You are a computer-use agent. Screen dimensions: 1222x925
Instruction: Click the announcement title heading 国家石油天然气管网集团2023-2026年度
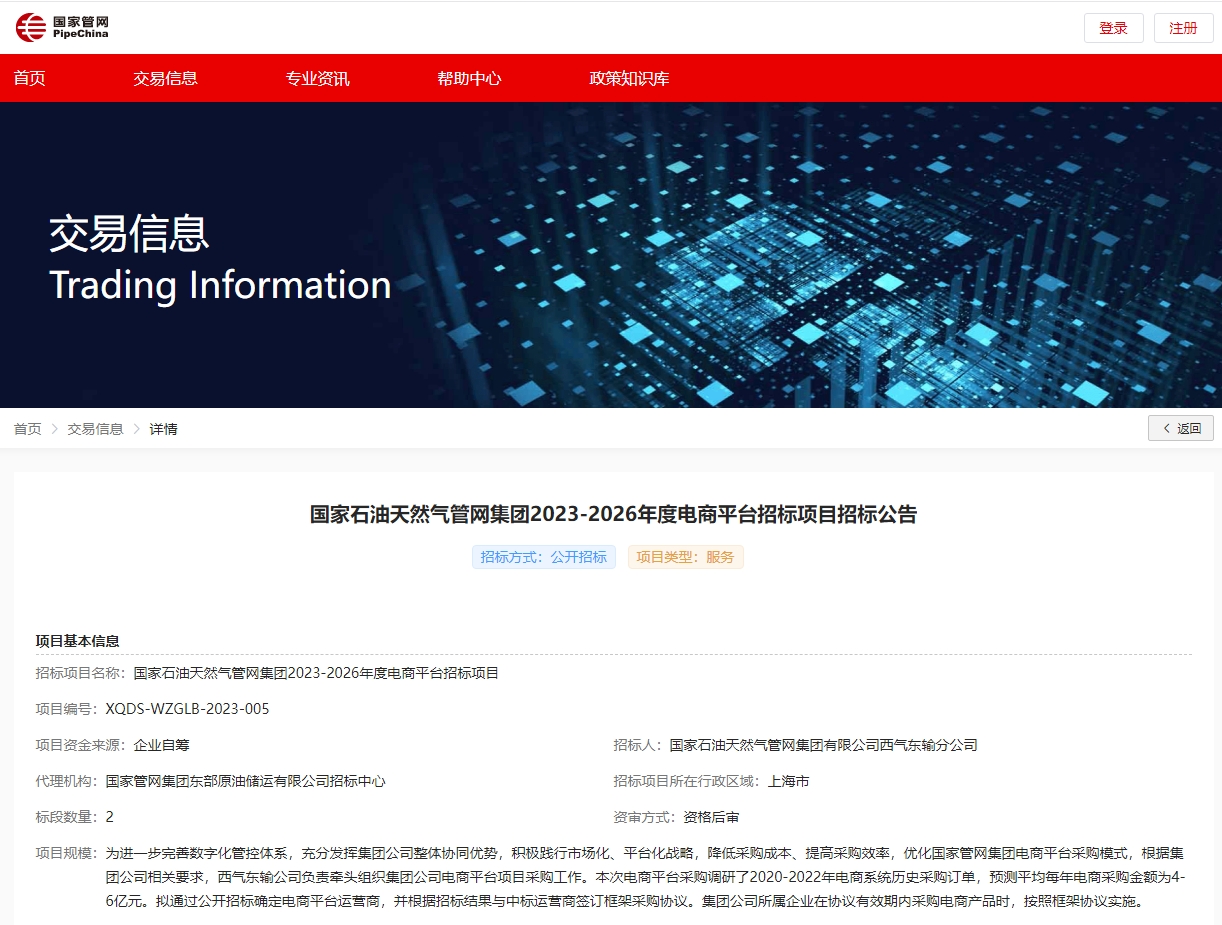[x=612, y=515]
